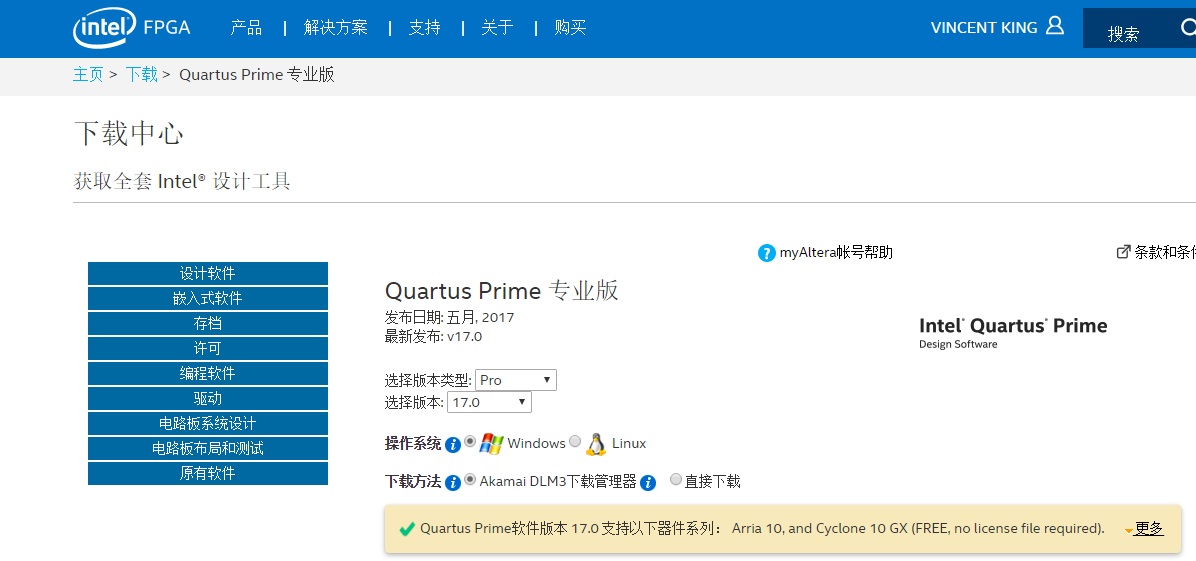Click the info icon after Akamai DLM3下载管理器
Screen dimensions: 1196x561
pyautogui.click(x=648, y=482)
